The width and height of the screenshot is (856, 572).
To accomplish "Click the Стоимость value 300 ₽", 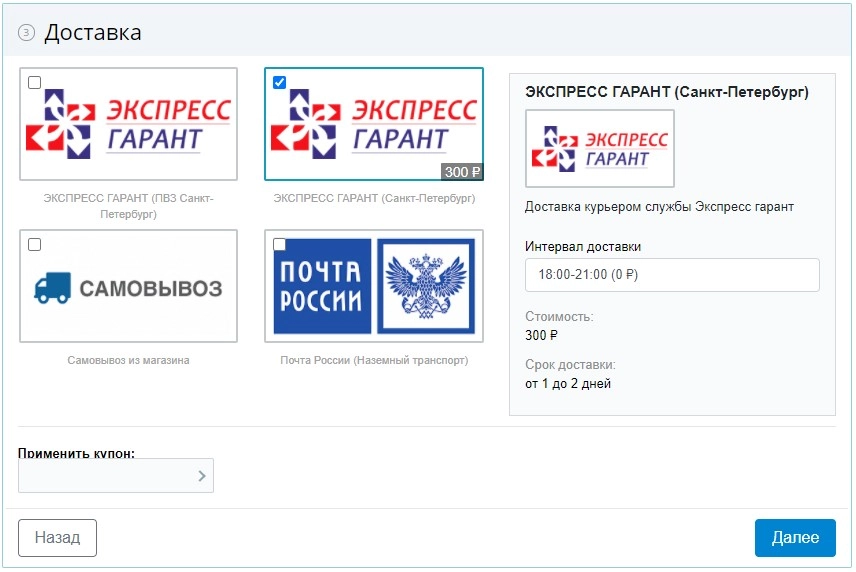I will click(541, 335).
